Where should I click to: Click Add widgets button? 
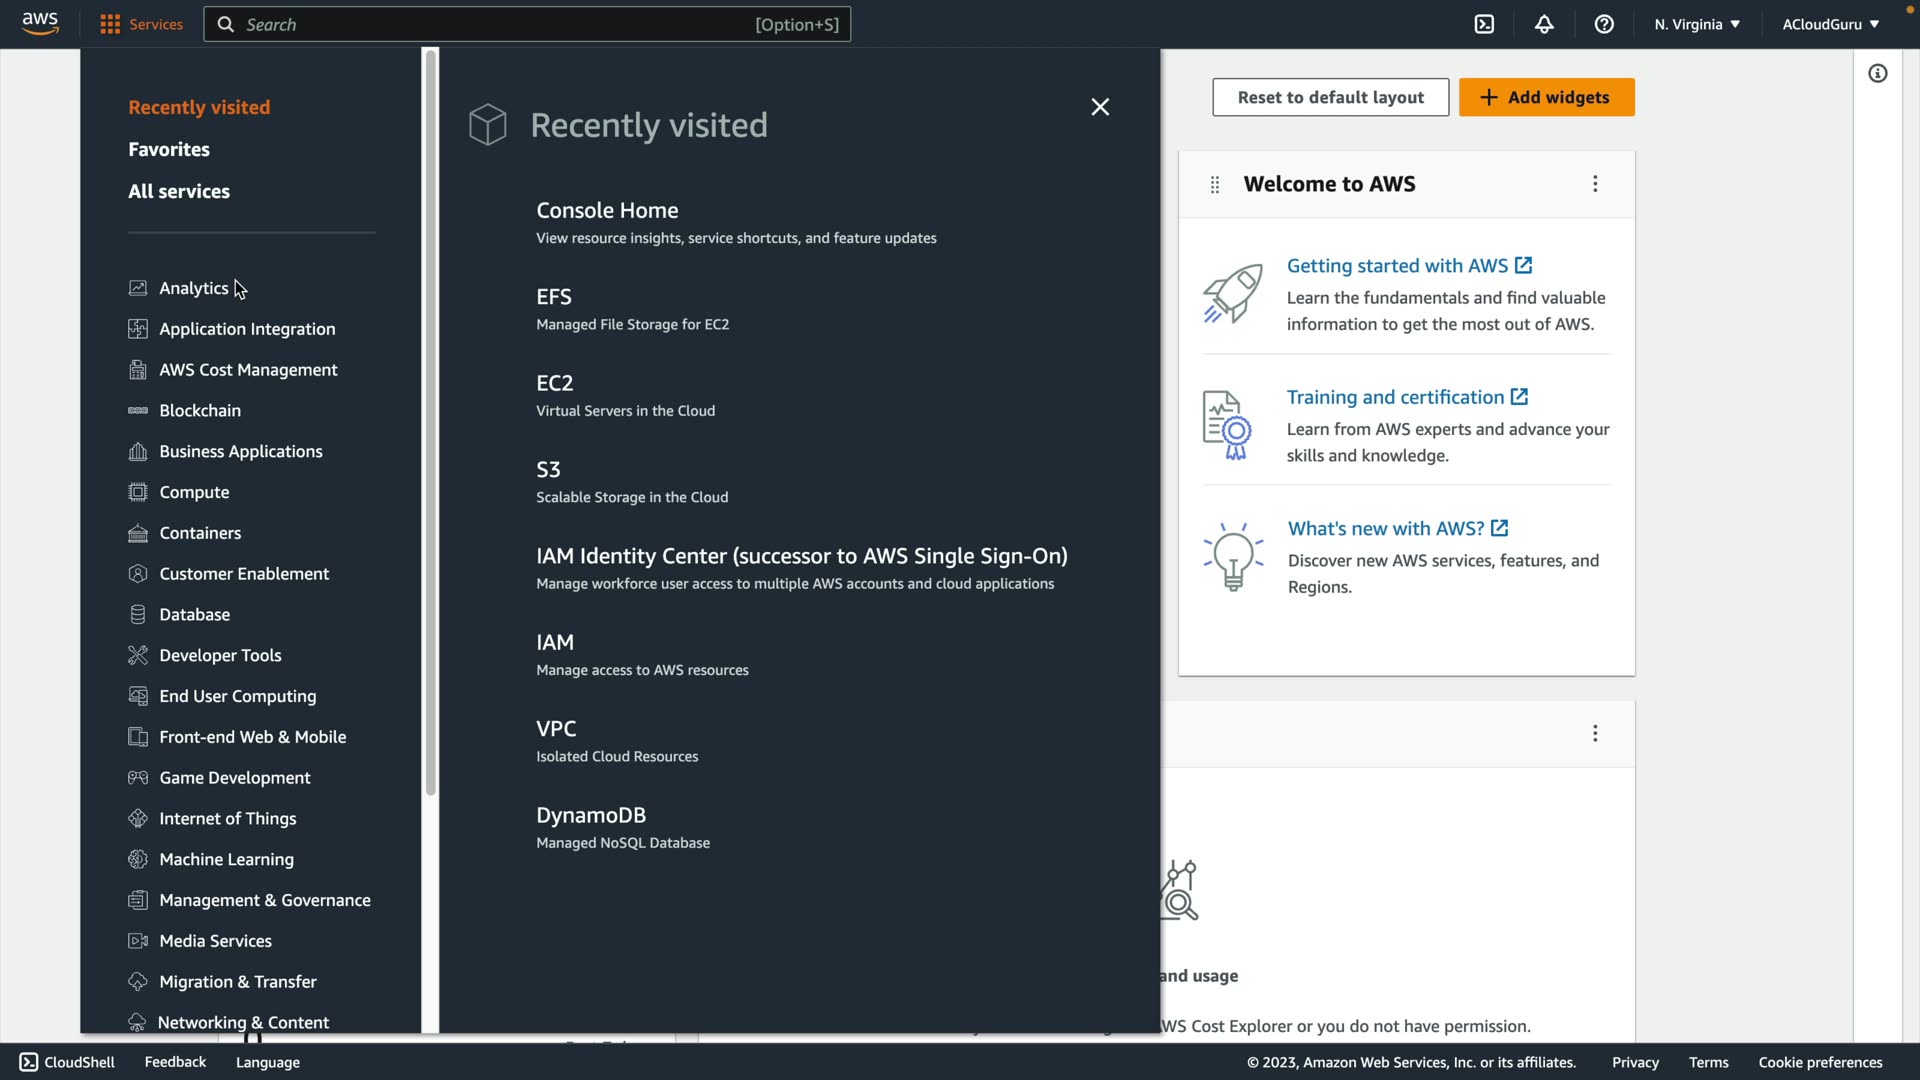coord(1546,97)
